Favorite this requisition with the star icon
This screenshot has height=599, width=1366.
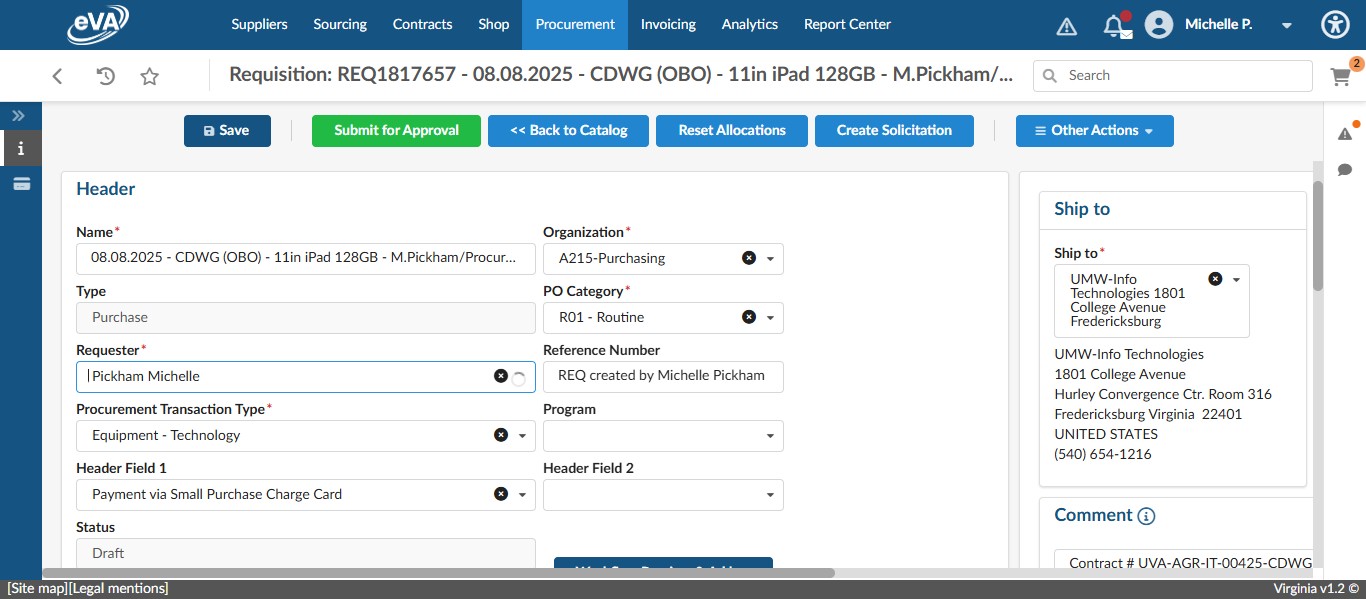(149, 75)
